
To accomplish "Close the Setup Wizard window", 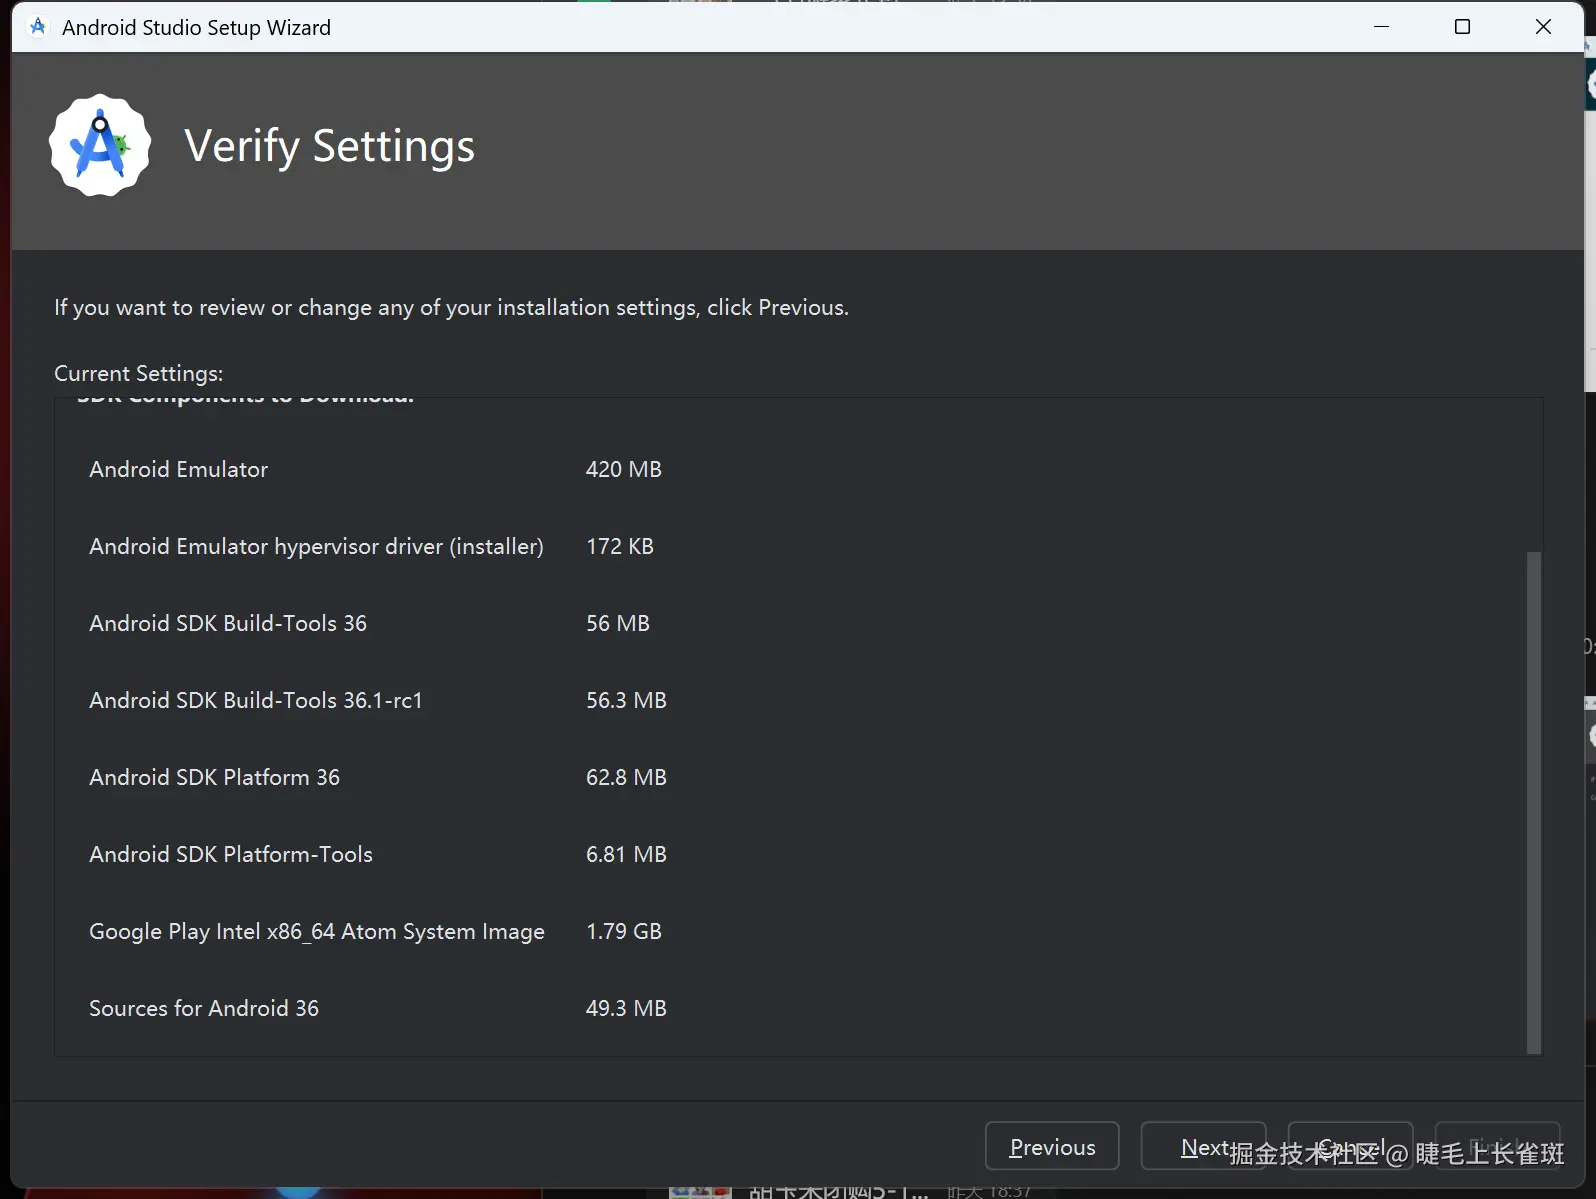I will click(1543, 27).
